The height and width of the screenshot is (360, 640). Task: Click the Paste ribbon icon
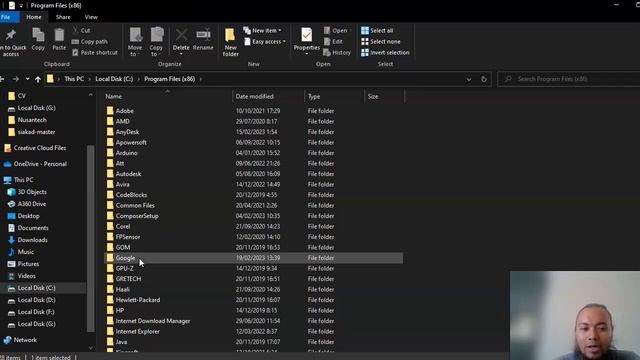click(59, 40)
